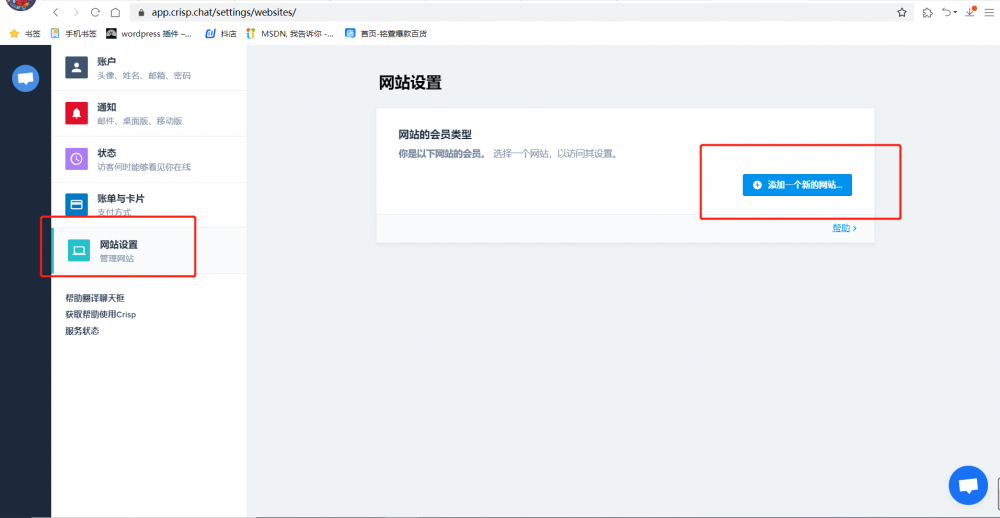Click the browser forward arrow
This screenshot has width=1000, height=518.
point(76,12)
